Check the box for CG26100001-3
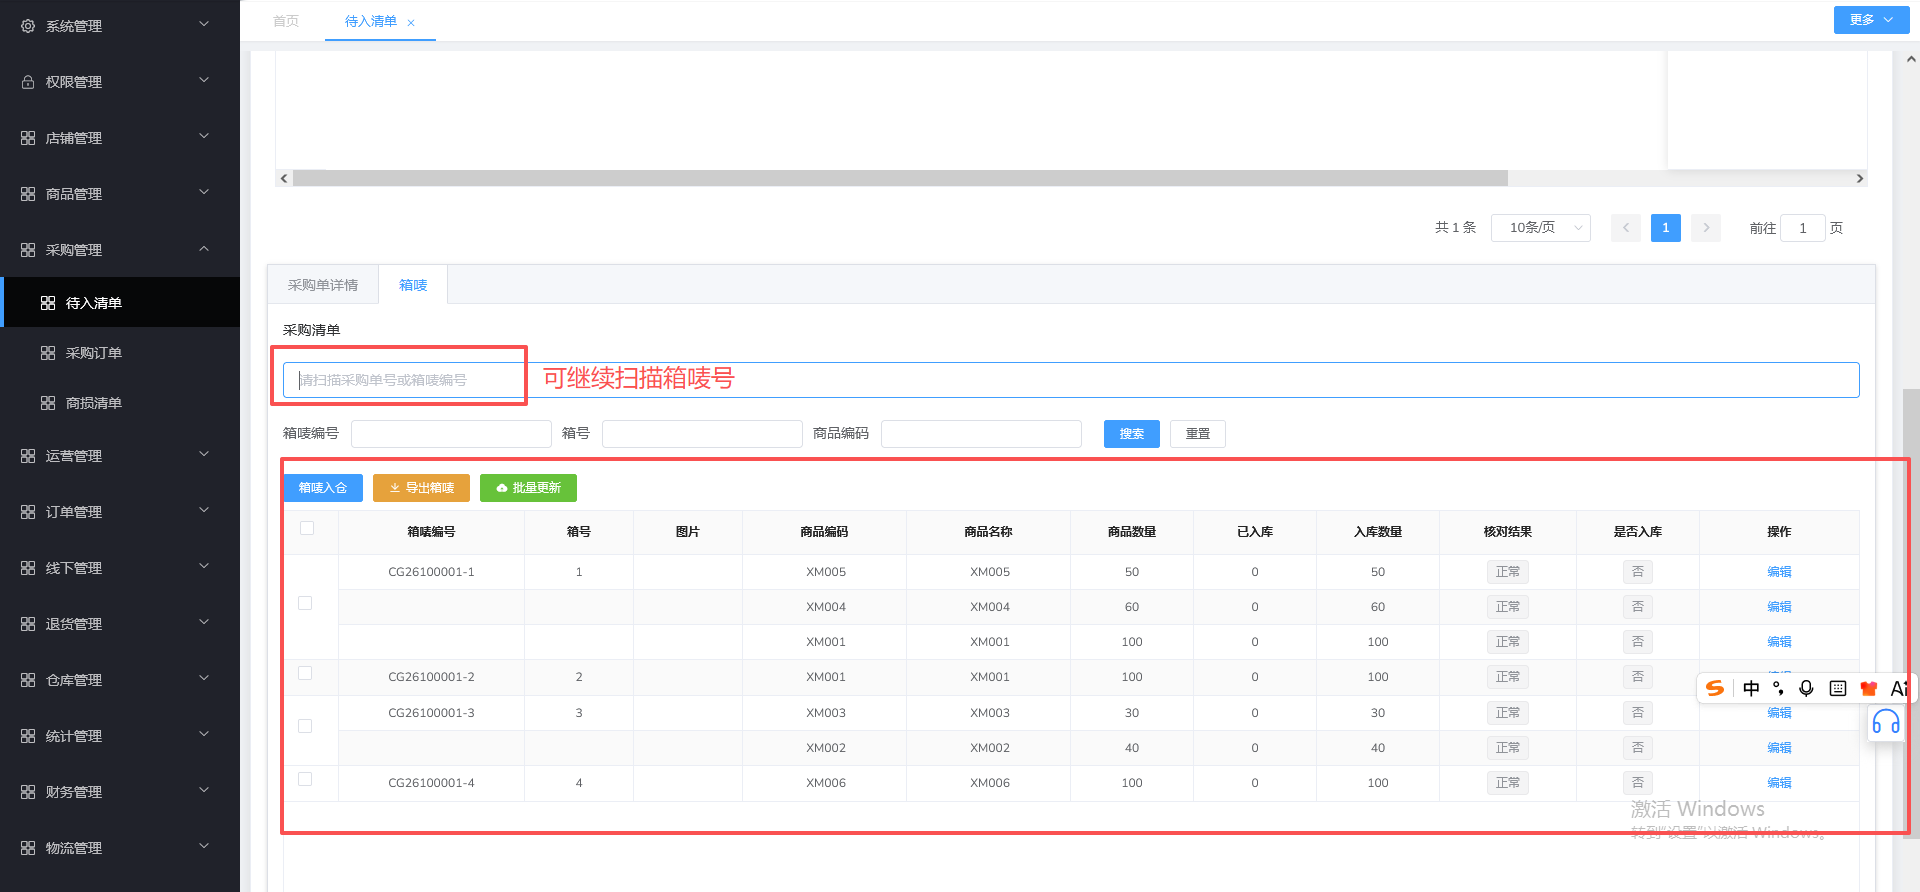This screenshot has height=892, width=1920. (305, 726)
